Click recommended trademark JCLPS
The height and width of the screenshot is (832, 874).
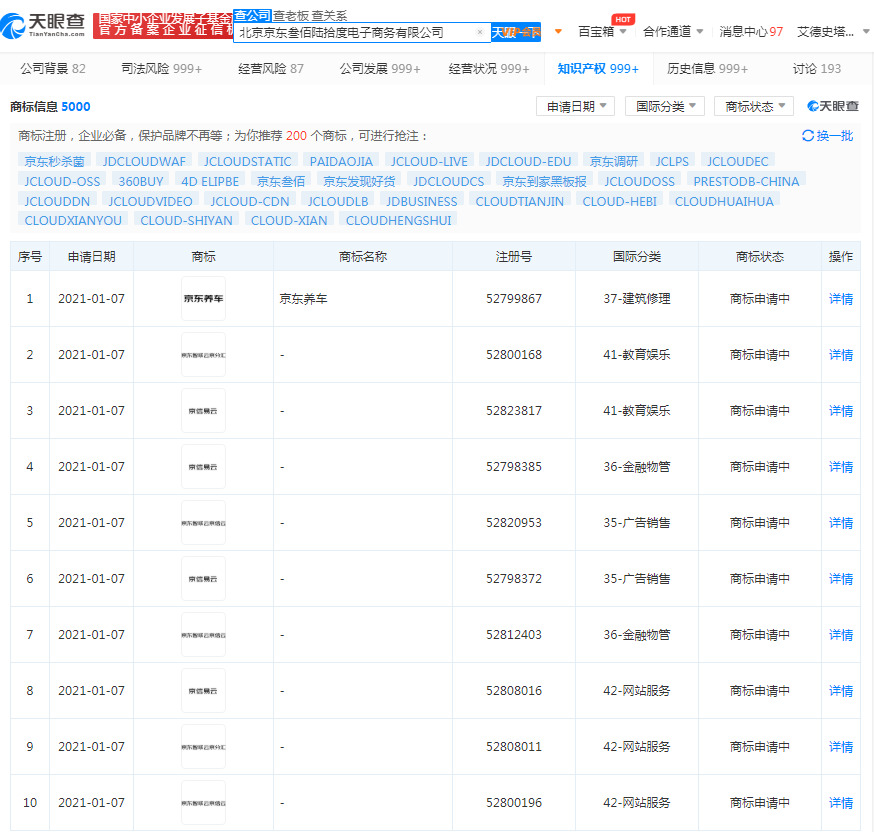(x=672, y=161)
